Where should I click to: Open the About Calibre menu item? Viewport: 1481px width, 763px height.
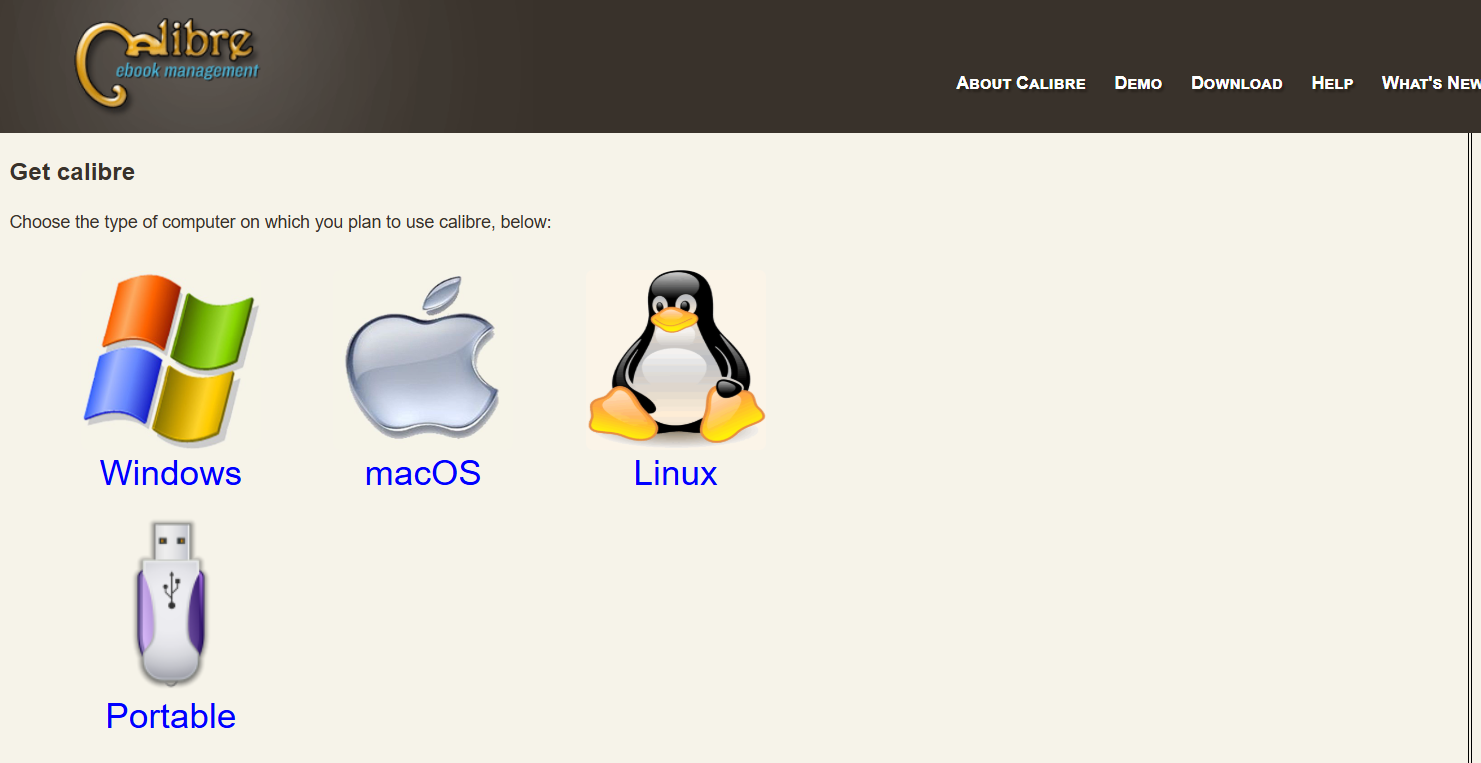click(1021, 83)
